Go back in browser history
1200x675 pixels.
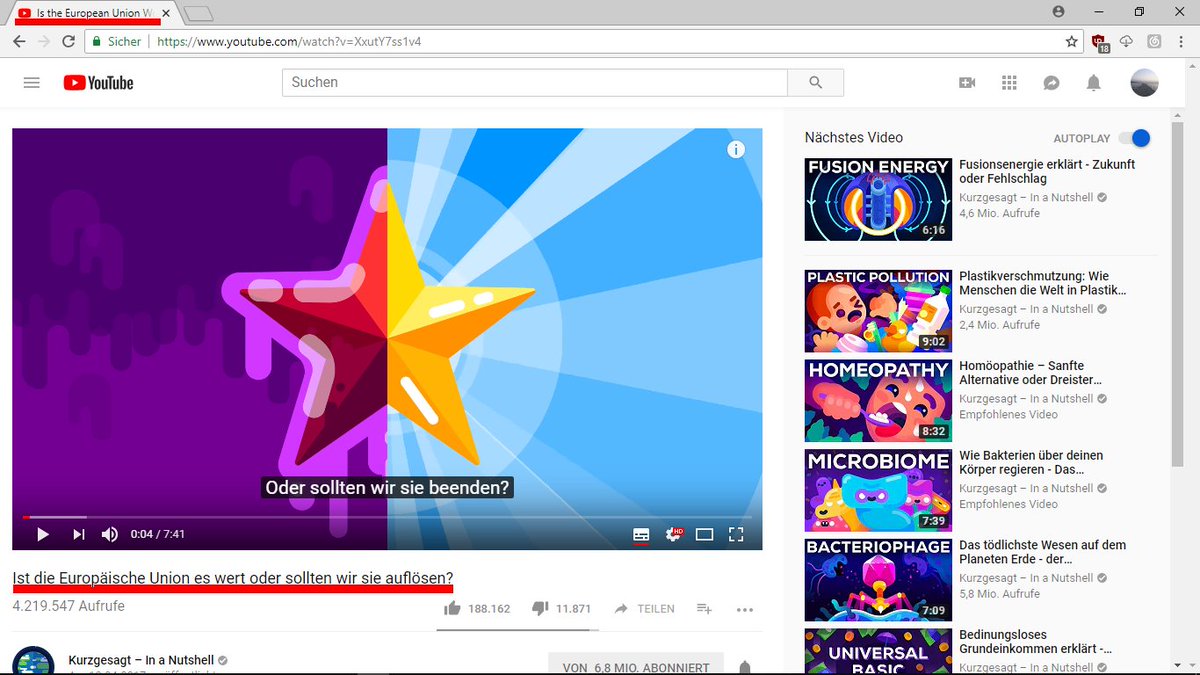click(x=19, y=42)
